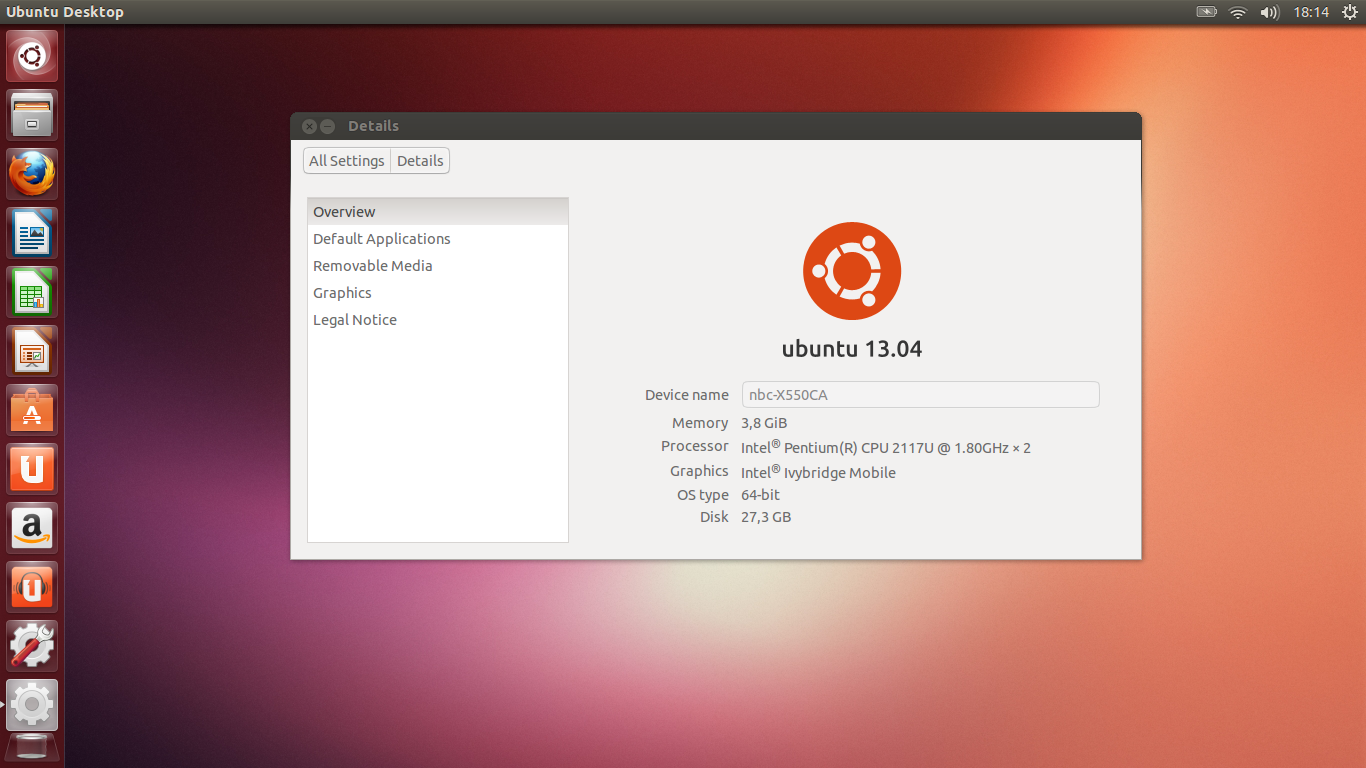Open the Ubuntu Dash home launcher
Screen dimensions: 1366x768
pos(32,56)
